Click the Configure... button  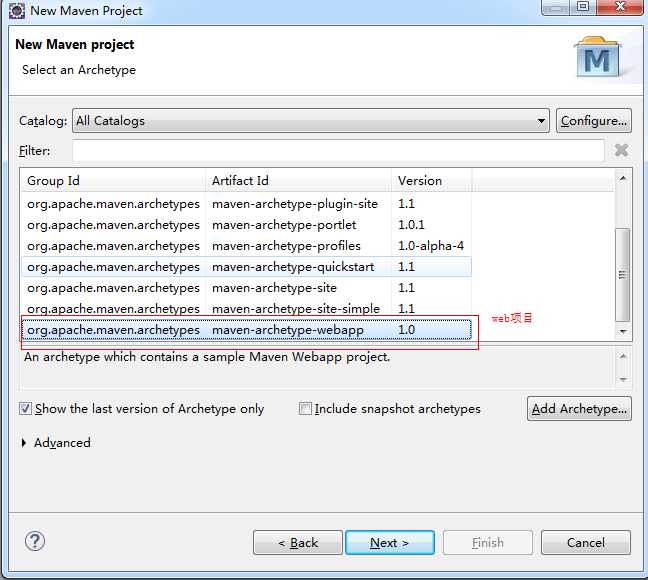point(593,121)
